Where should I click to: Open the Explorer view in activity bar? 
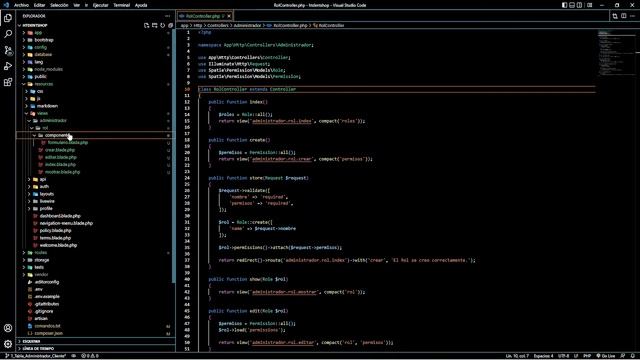click(8, 18)
